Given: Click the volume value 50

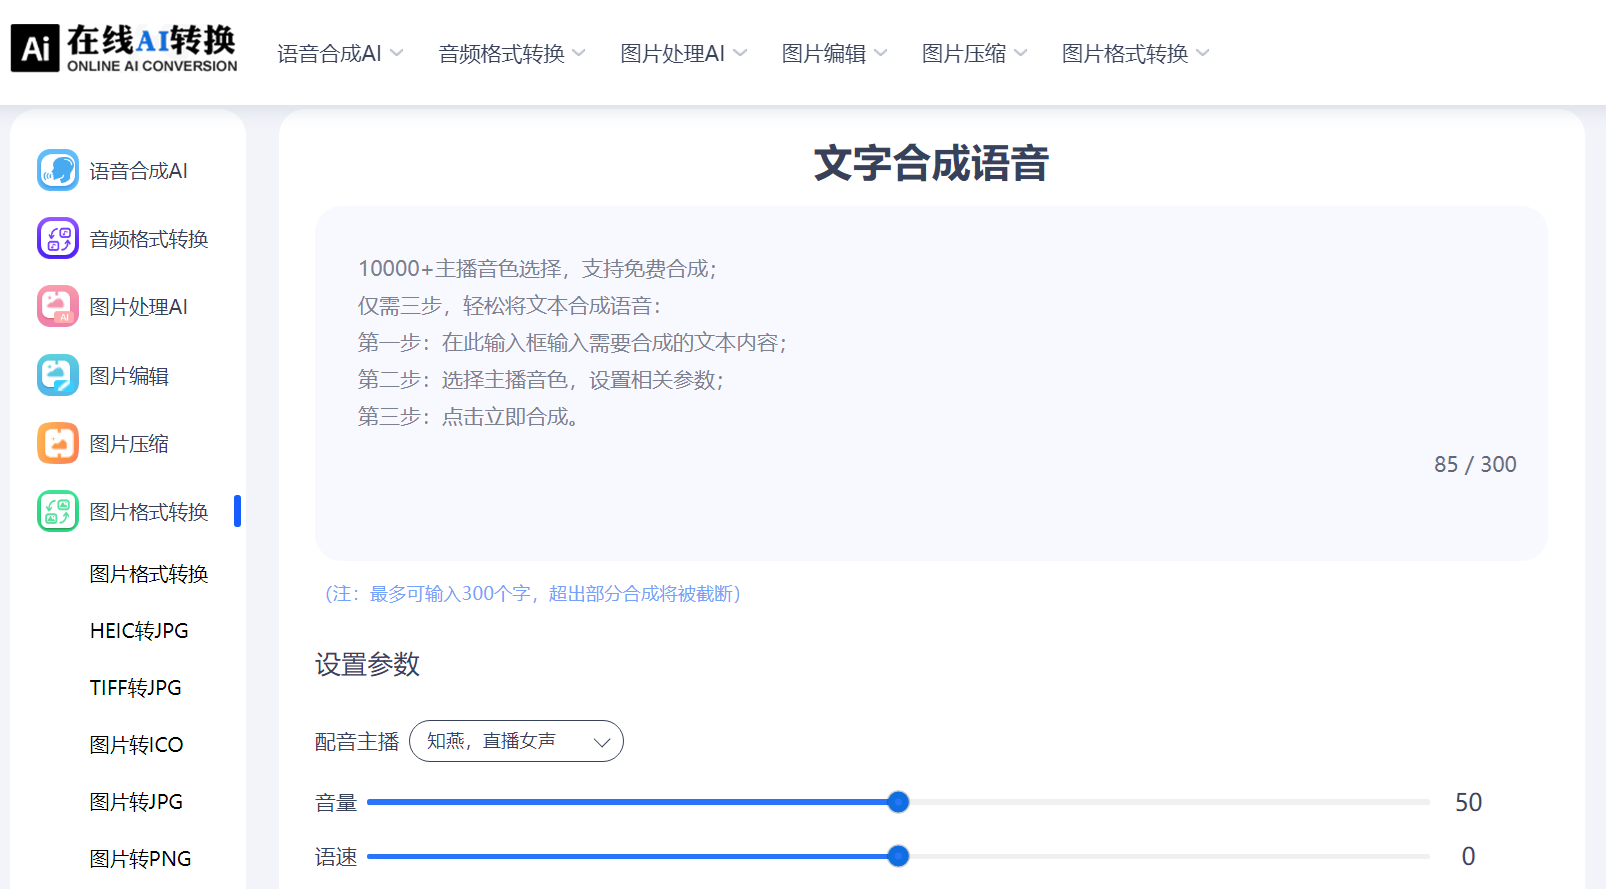Looking at the screenshot, I should (x=1468, y=802).
